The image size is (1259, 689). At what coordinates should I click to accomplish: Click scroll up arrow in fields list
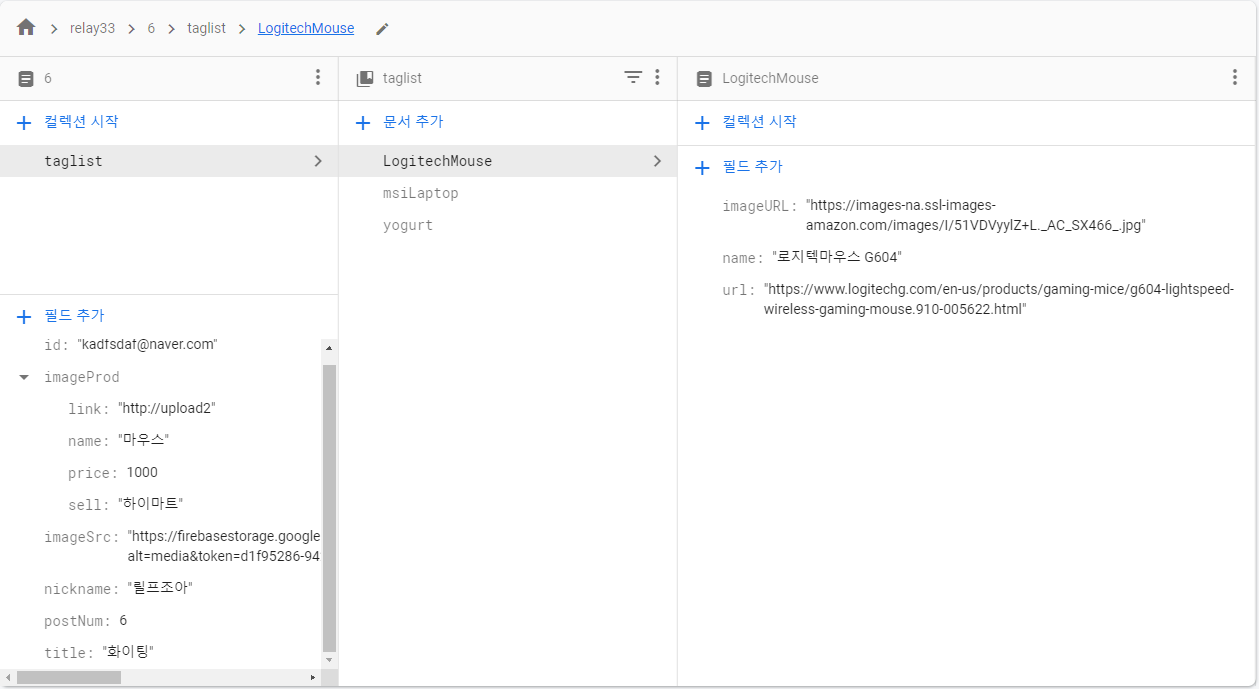329,348
